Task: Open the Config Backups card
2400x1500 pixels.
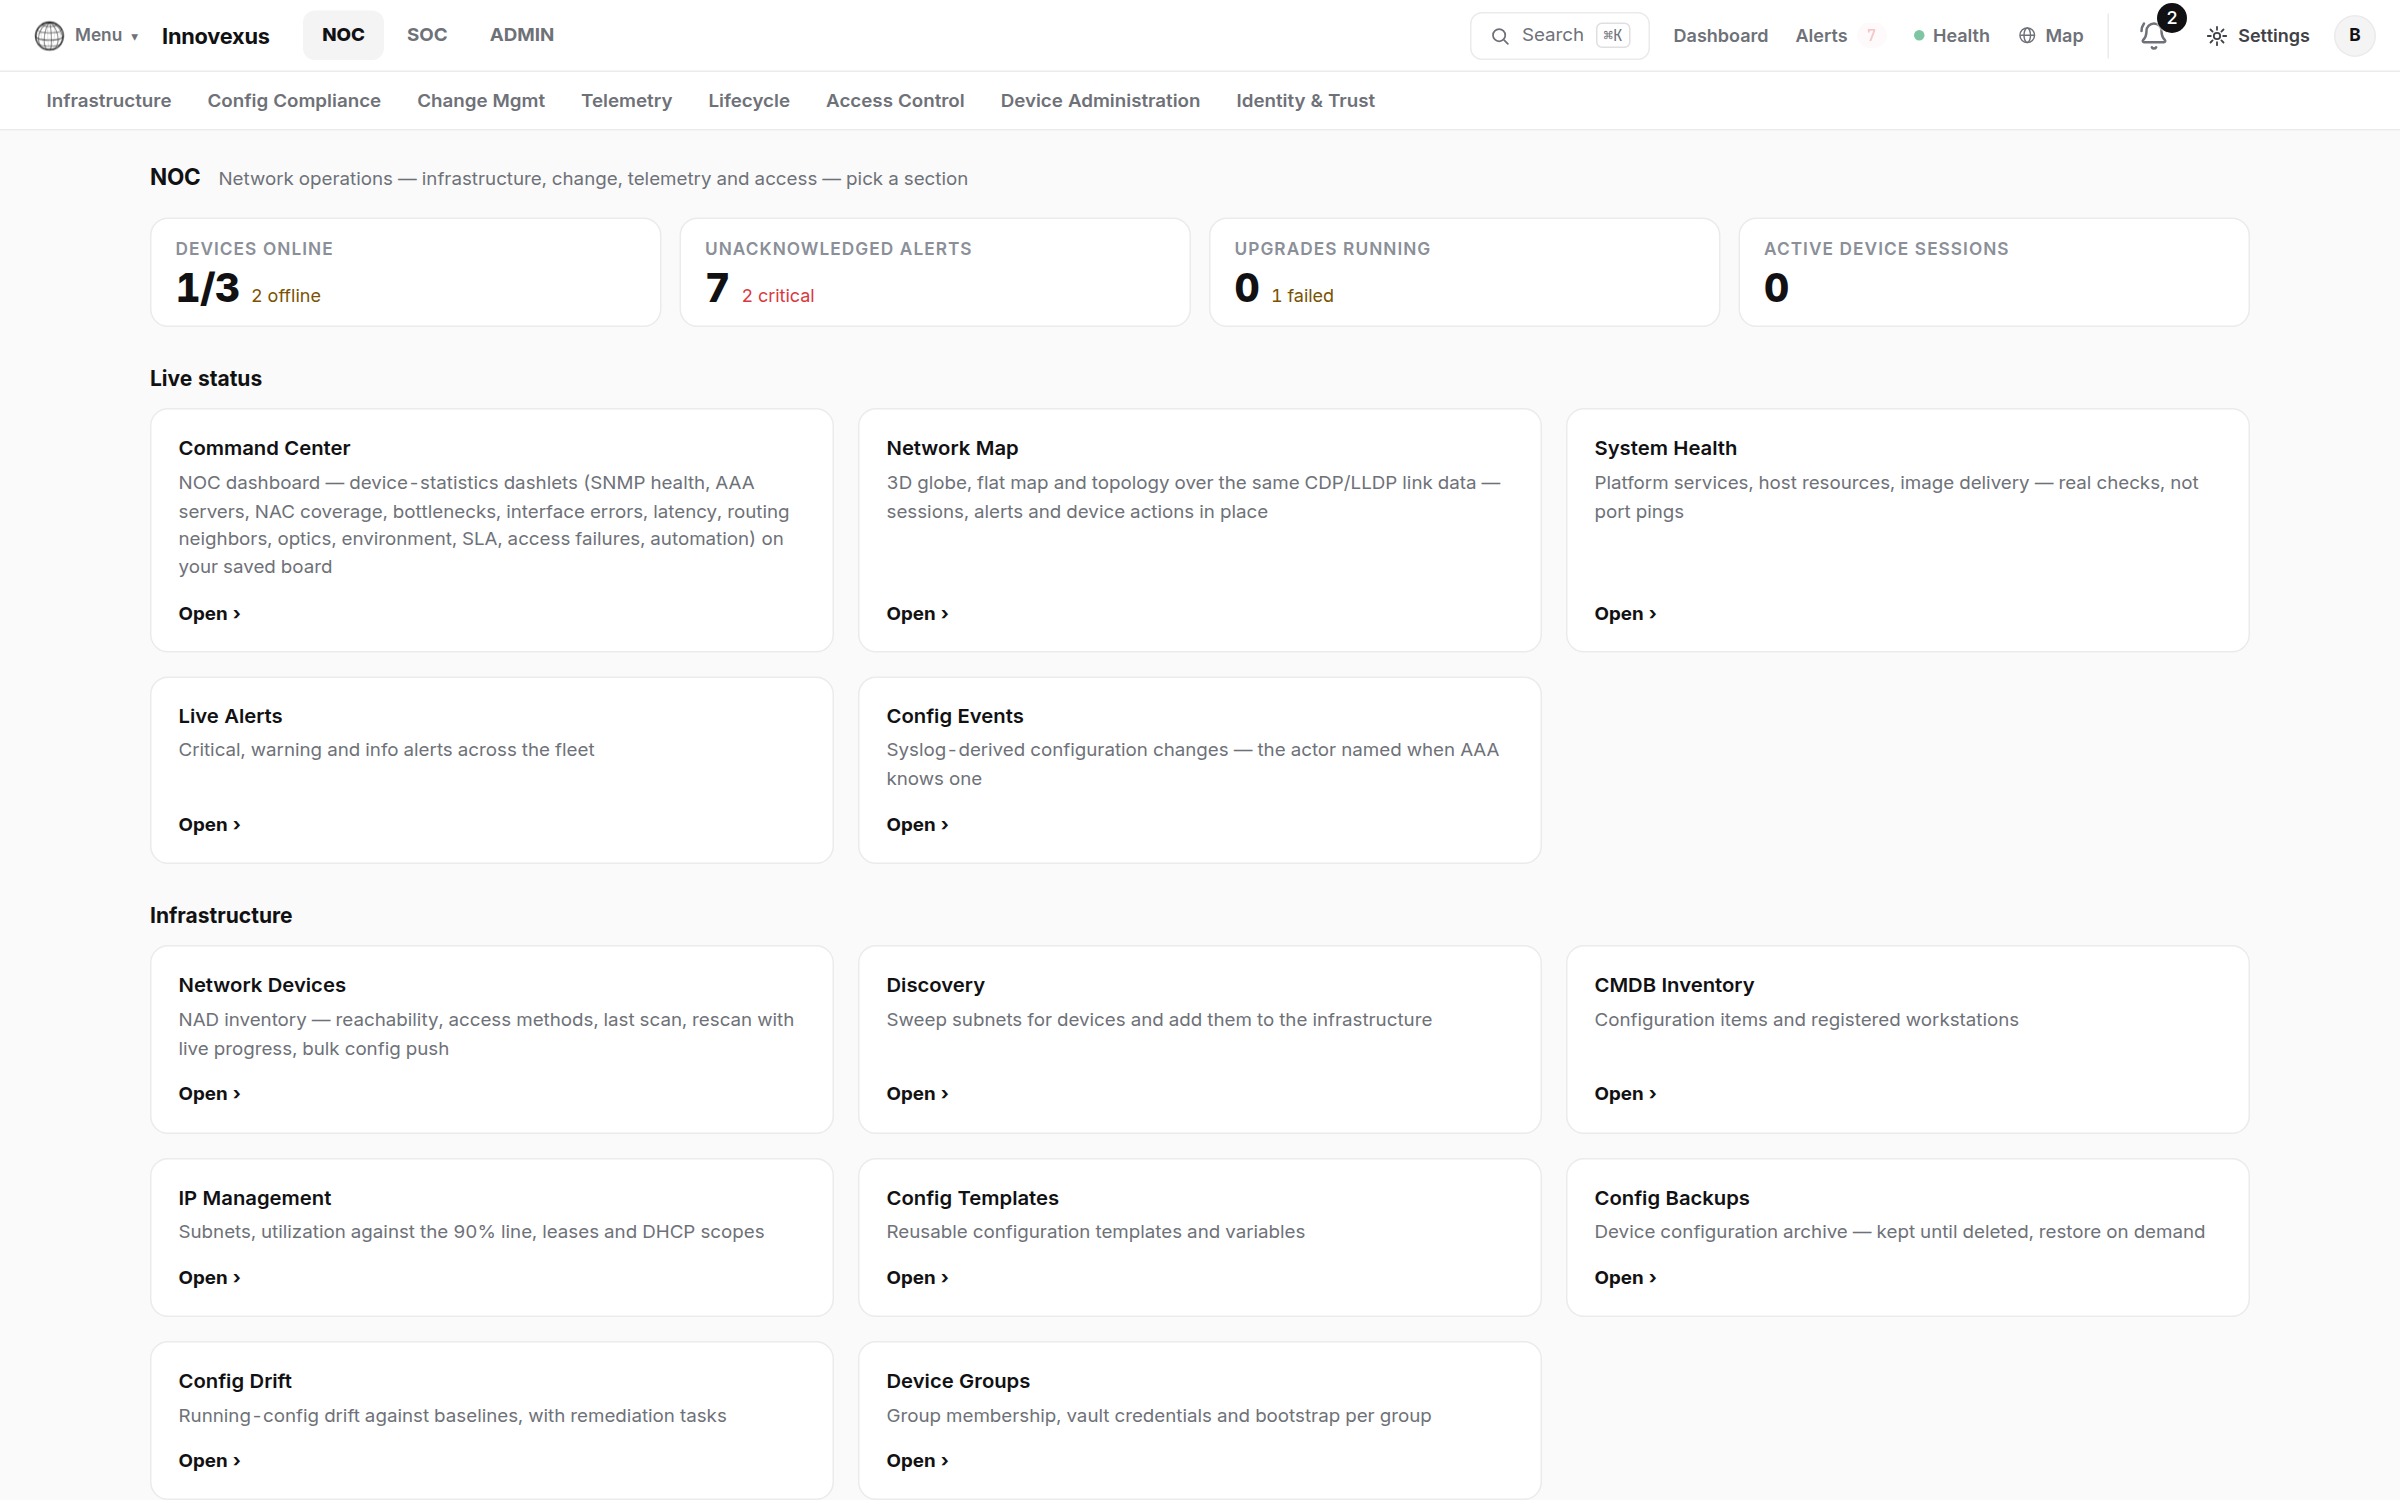Action: pyautogui.click(x=1907, y=1237)
